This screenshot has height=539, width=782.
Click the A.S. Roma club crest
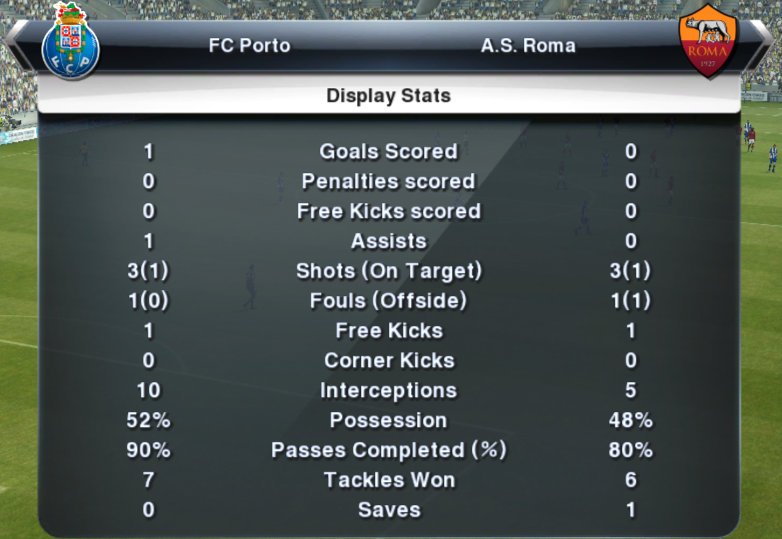point(708,41)
